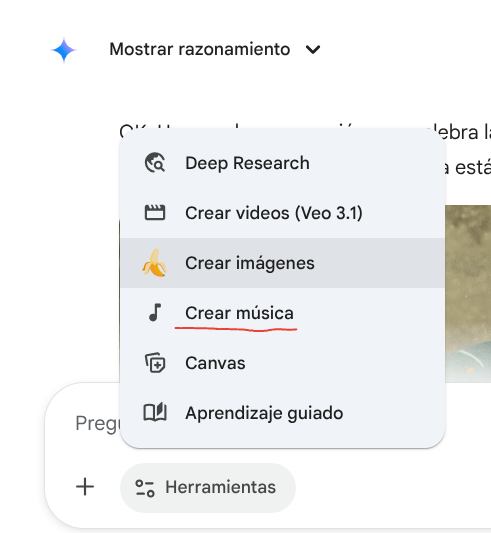The height and width of the screenshot is (533, 491).
Task: Choose Crear videos (Veo 3.1)
Action: click(283, 213)
